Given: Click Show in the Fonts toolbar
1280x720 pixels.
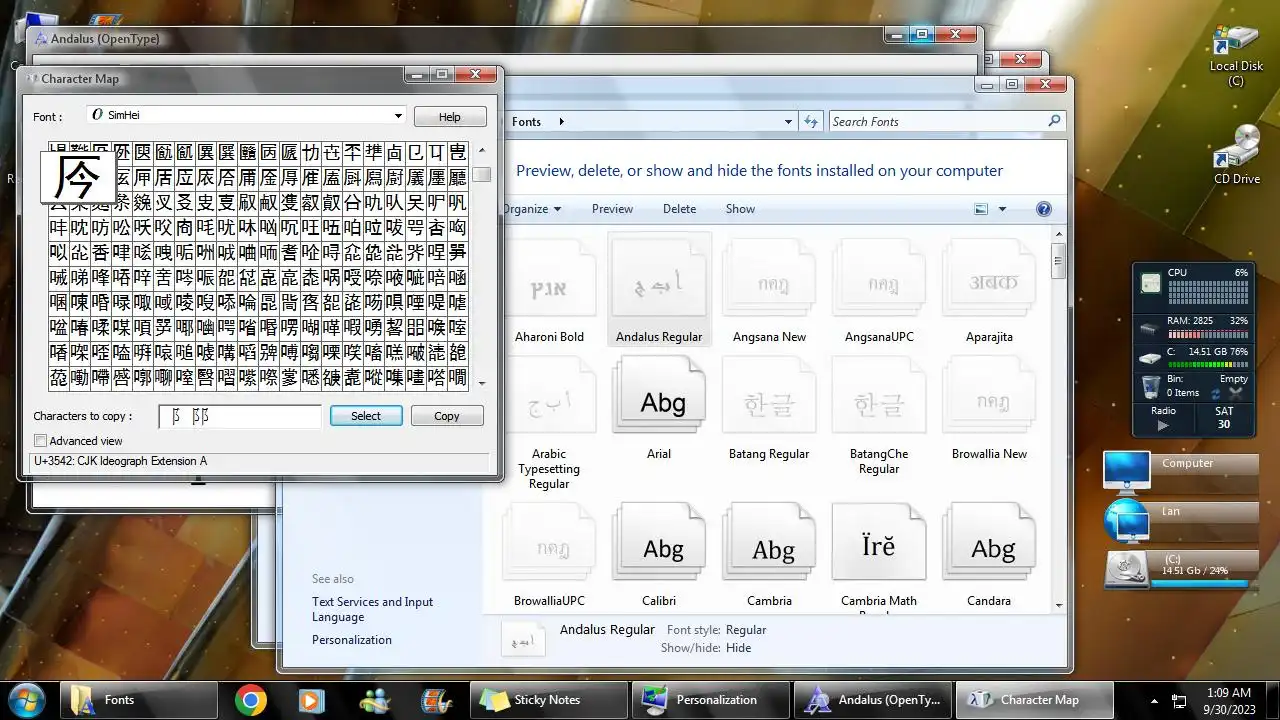Looking at the screenshot, I should click(x=740, y=209).
